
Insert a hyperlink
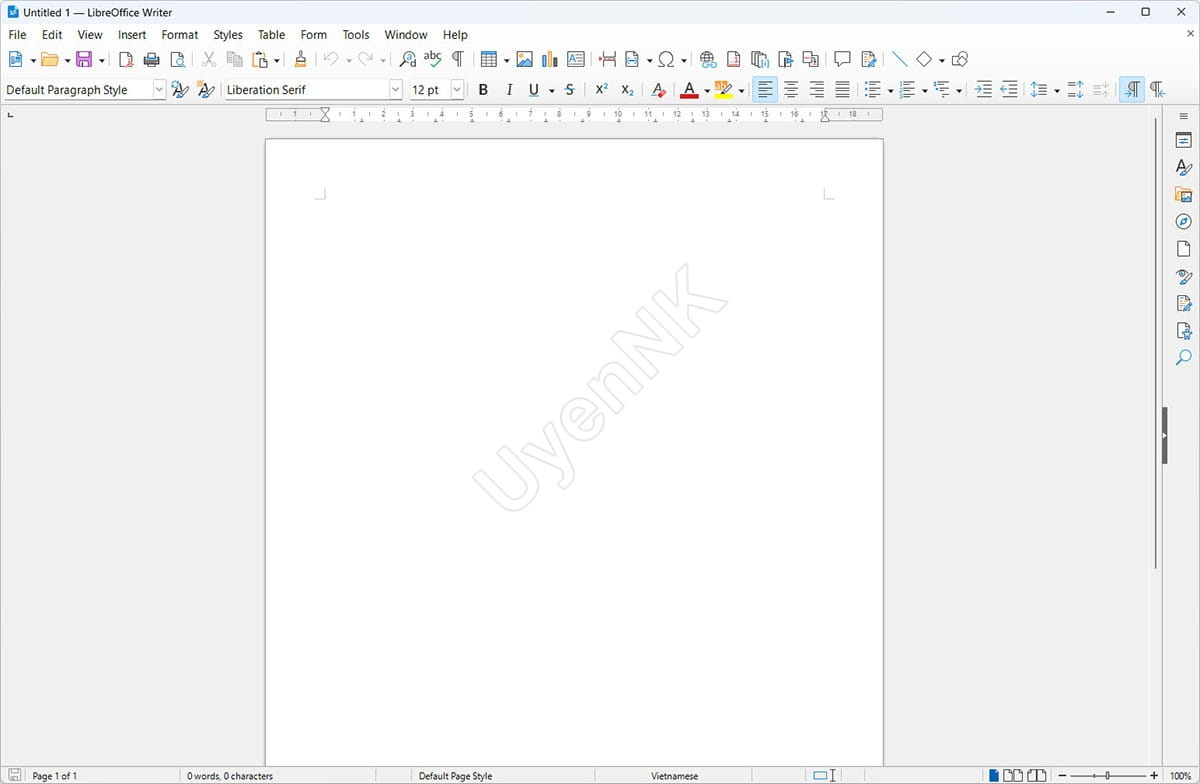[708, 60]
